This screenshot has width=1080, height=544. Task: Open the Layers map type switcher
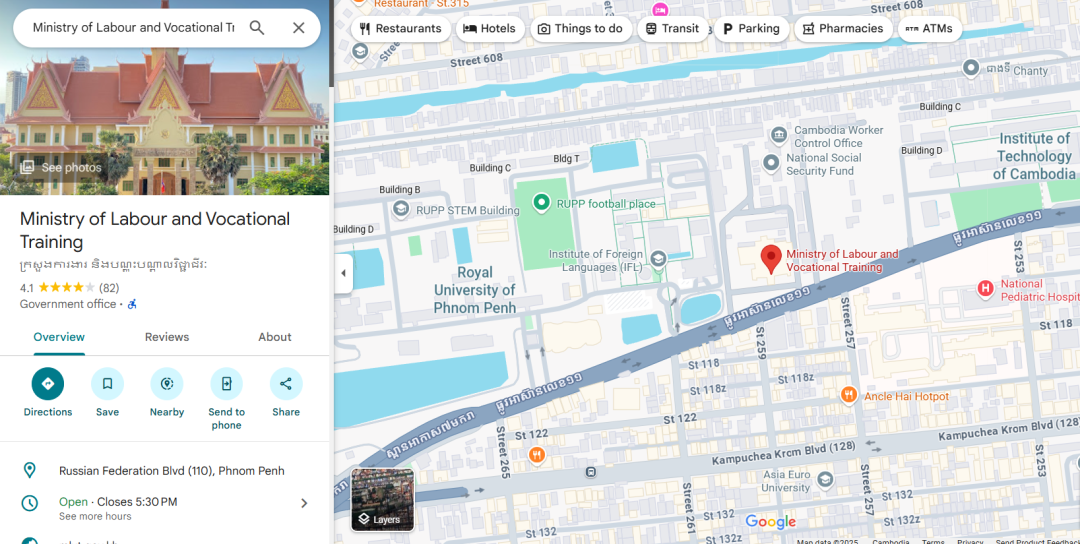382,500
